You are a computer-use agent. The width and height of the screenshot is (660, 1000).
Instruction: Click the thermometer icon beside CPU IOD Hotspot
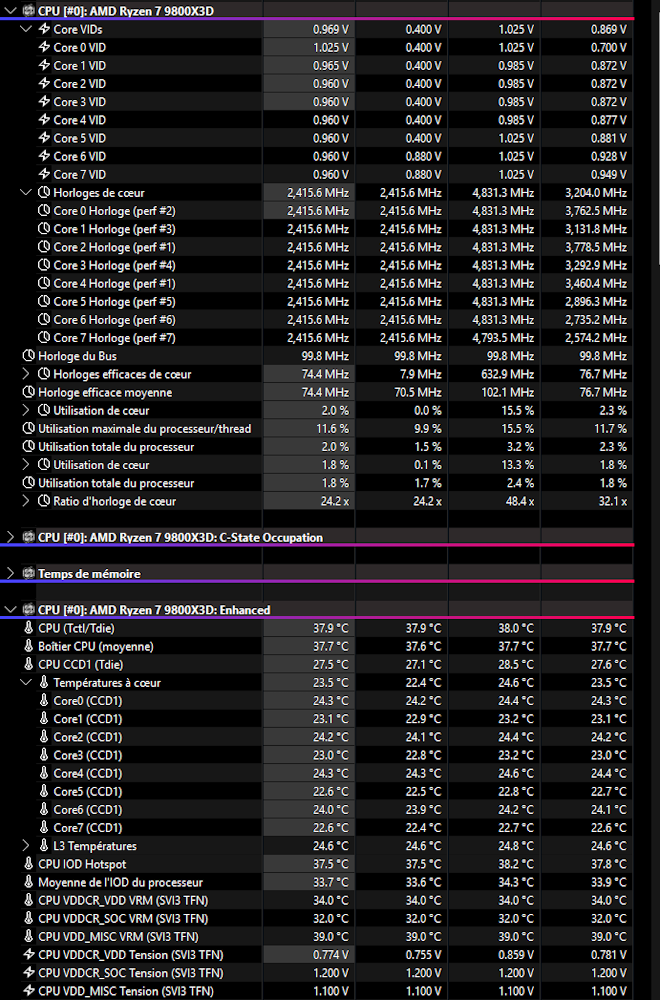coord(28,864)
